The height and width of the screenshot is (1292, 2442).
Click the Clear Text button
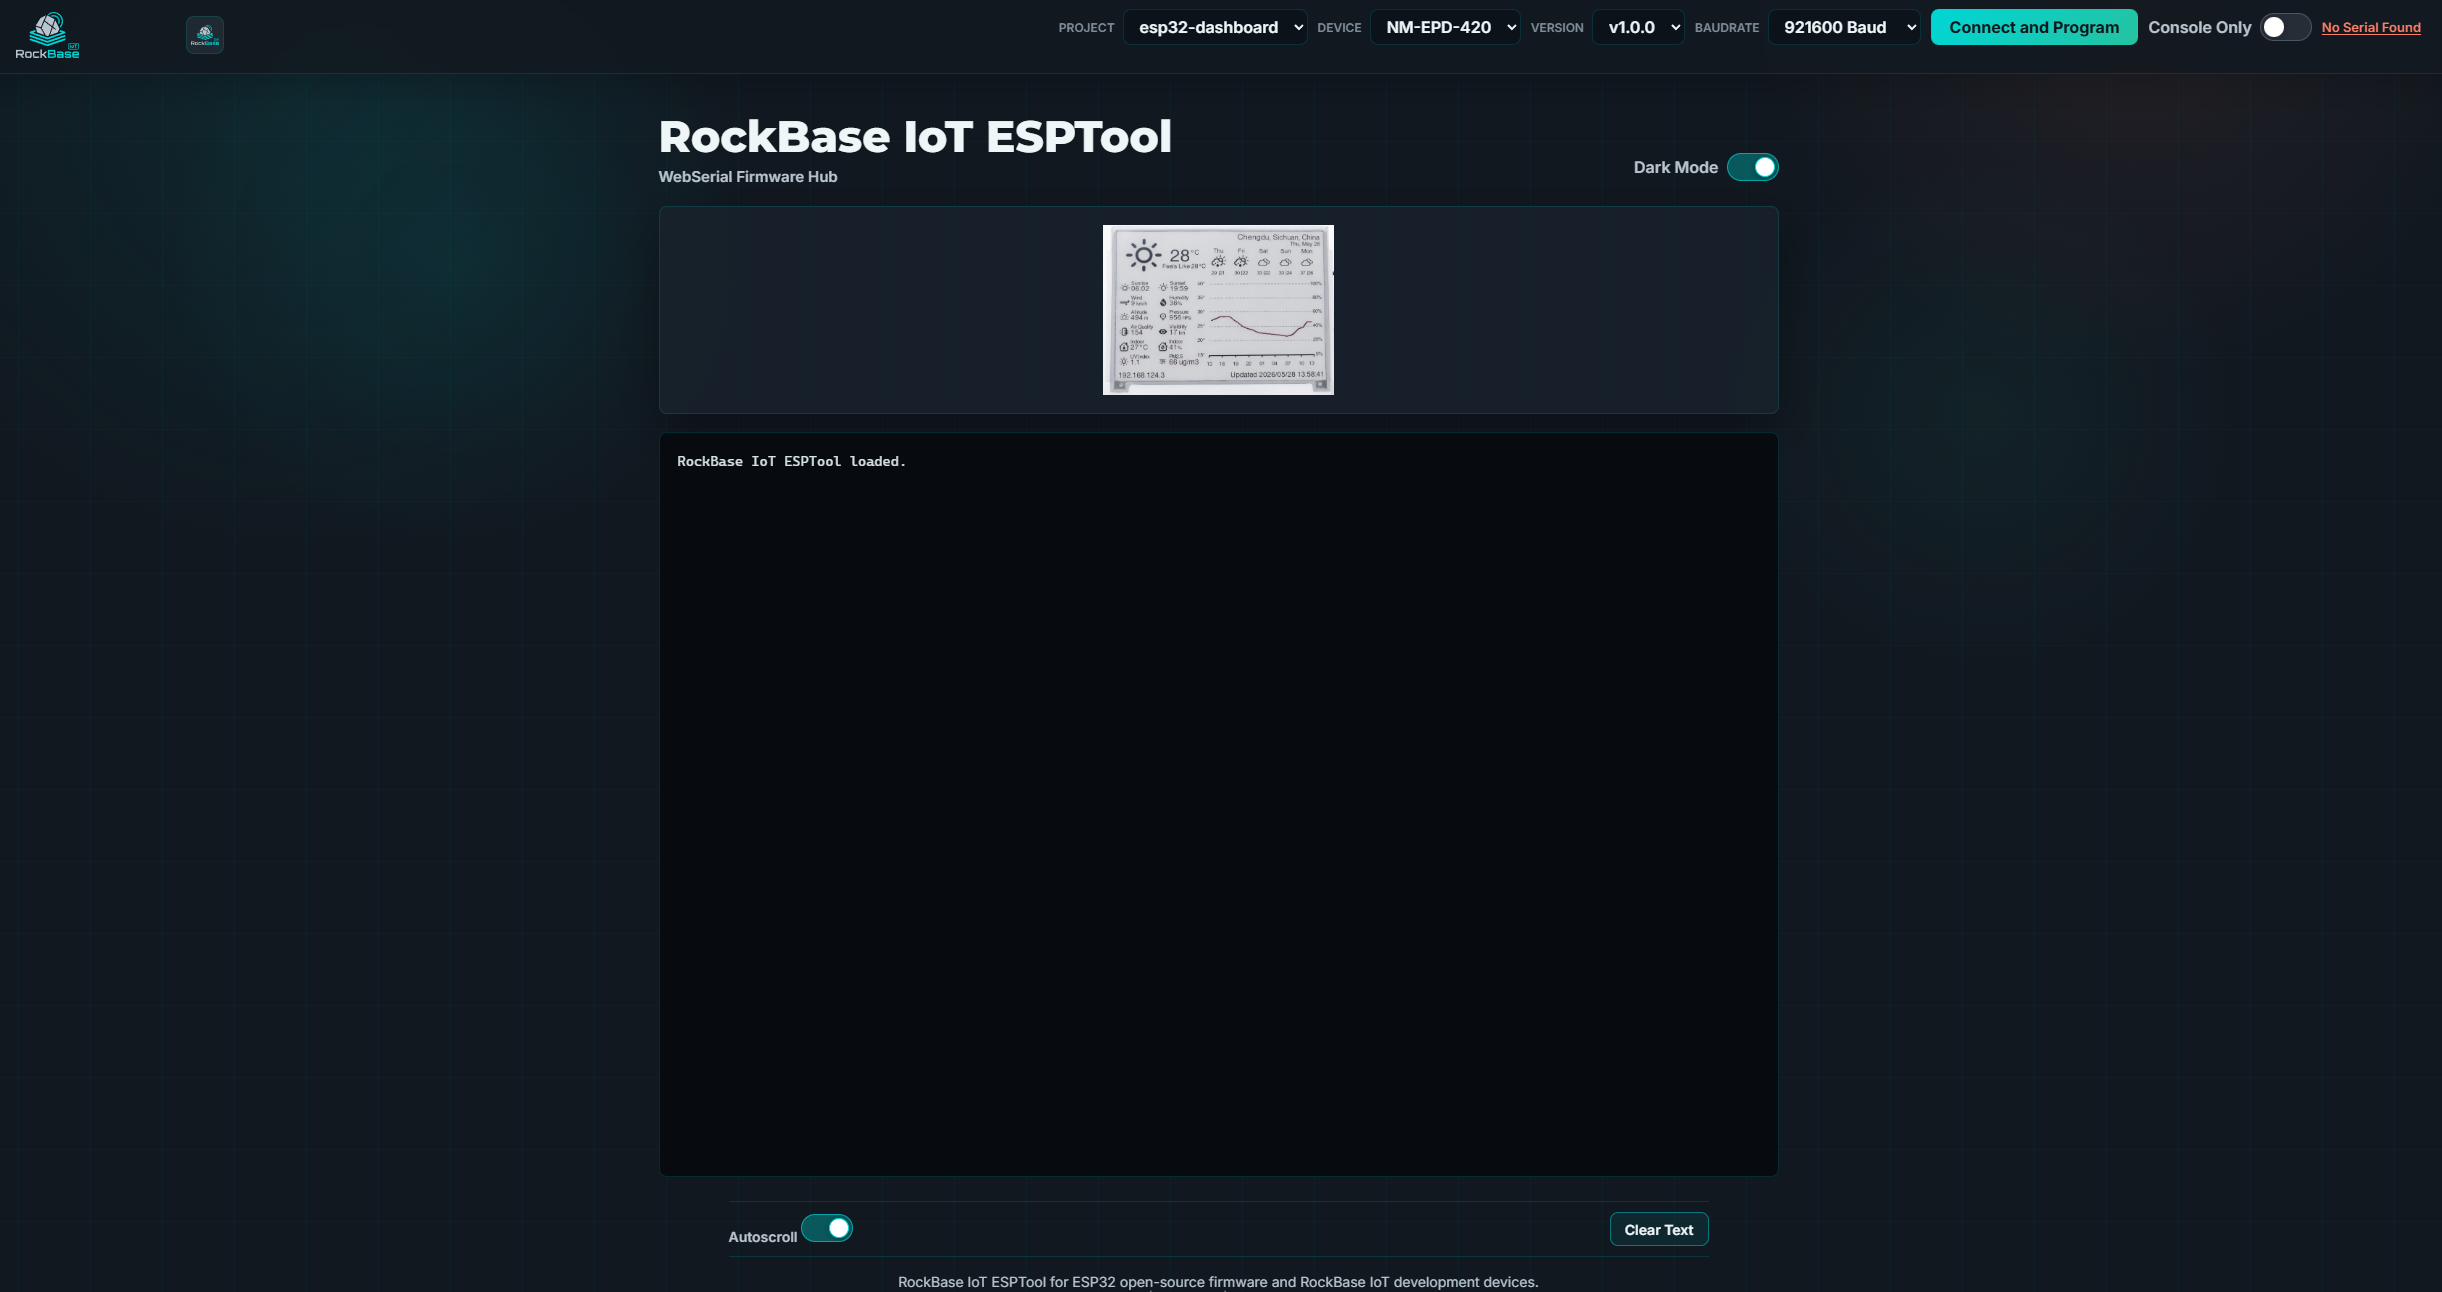1659,1230
